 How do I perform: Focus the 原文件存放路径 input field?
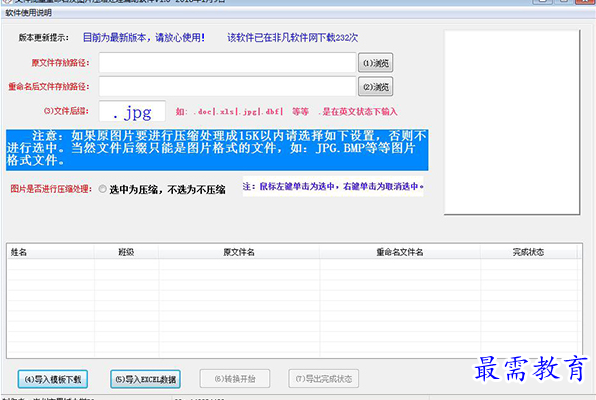(x=227, y=63)
